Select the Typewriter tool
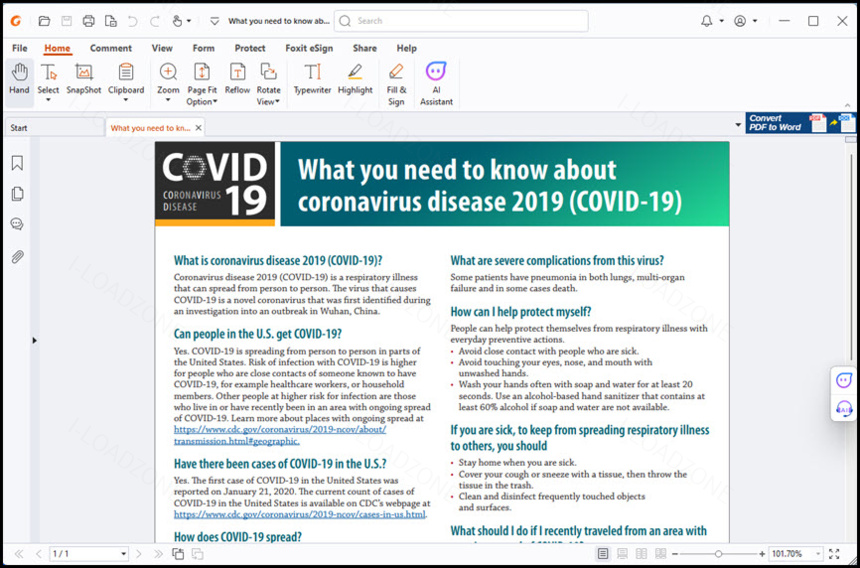The width and height of the screenshot is (860, 568). [x=313, y=79]
